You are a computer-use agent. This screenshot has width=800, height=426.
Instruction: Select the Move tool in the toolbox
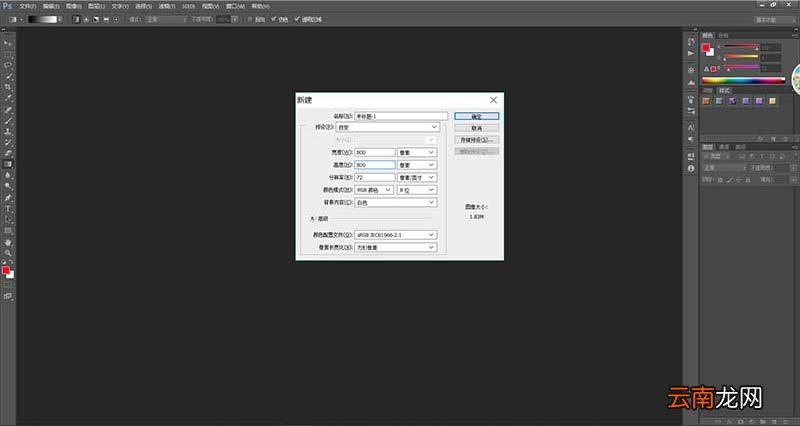tap(8, 43)
